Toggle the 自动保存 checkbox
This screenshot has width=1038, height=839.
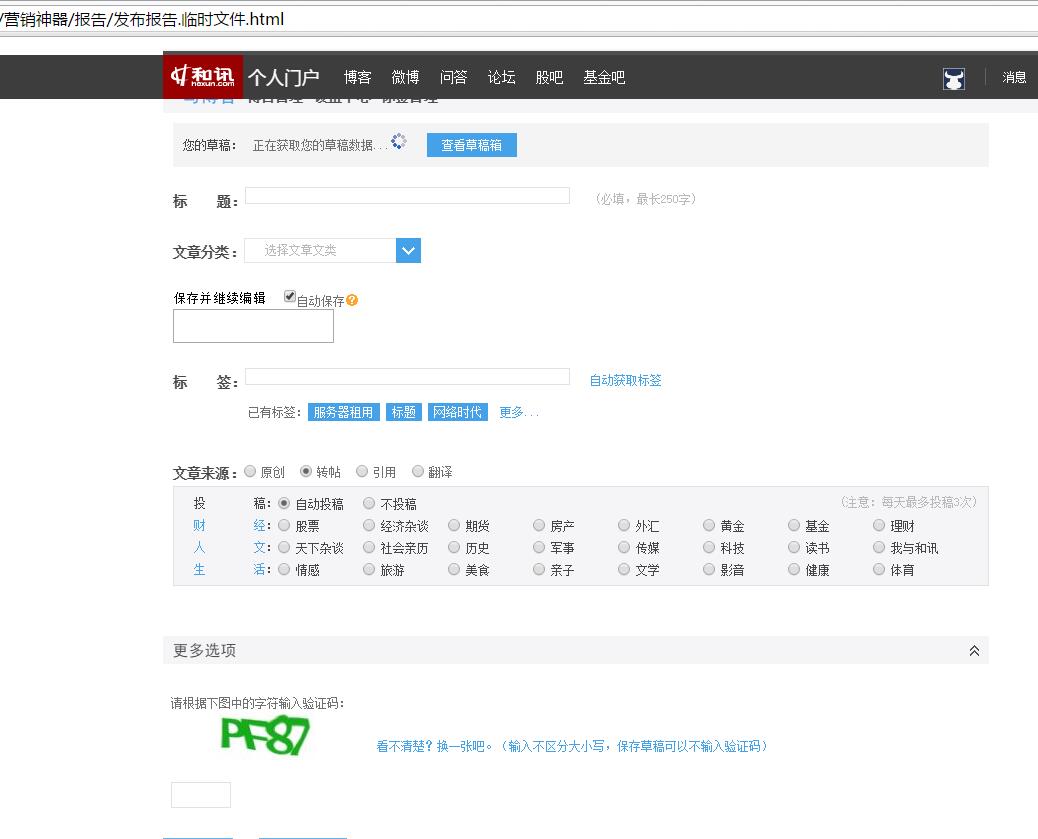(x=290, y=296)
